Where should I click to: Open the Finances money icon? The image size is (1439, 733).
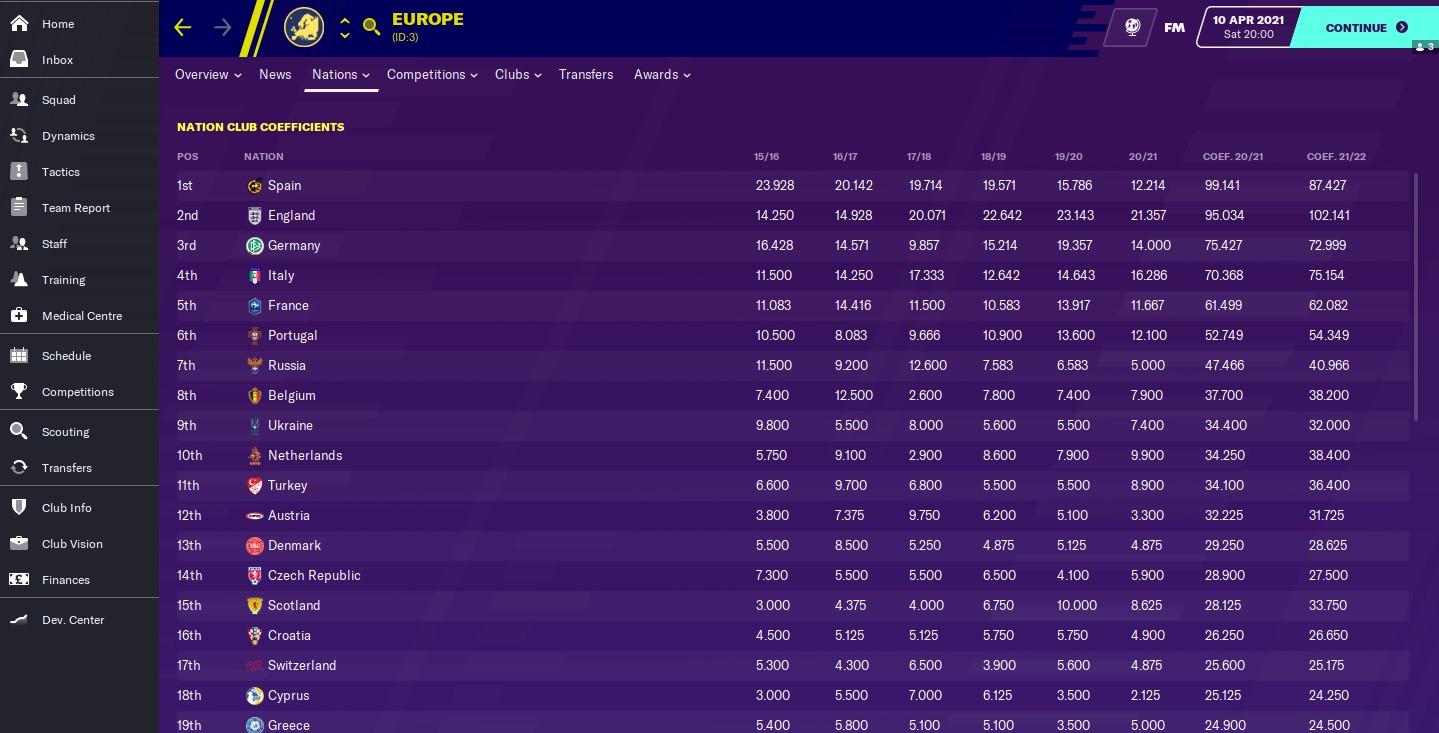pyautogui.click(x=19, y=579)
